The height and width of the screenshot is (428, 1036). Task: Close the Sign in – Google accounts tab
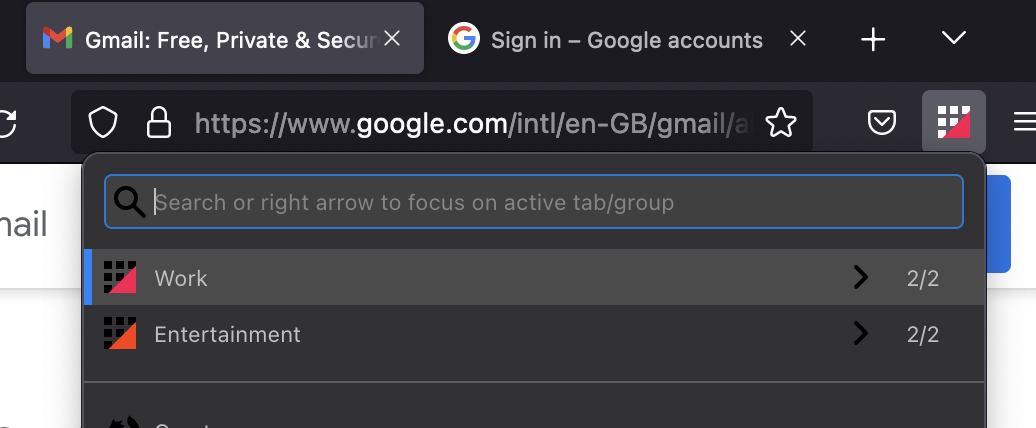798,39
